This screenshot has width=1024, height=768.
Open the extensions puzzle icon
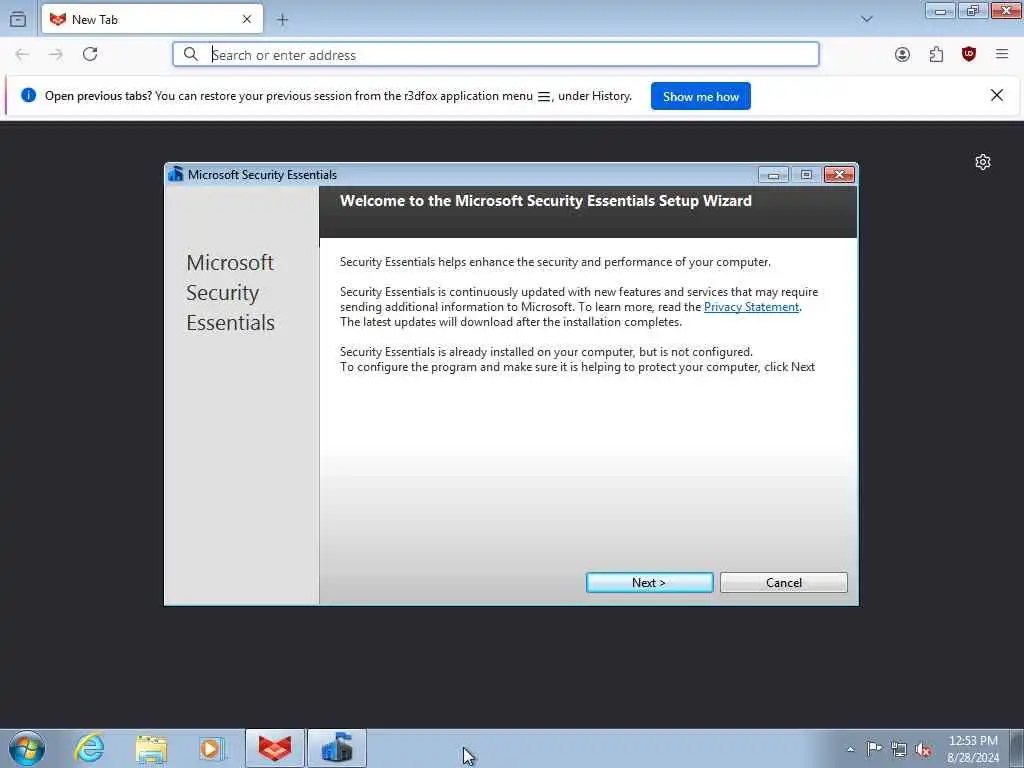[936, 54]
